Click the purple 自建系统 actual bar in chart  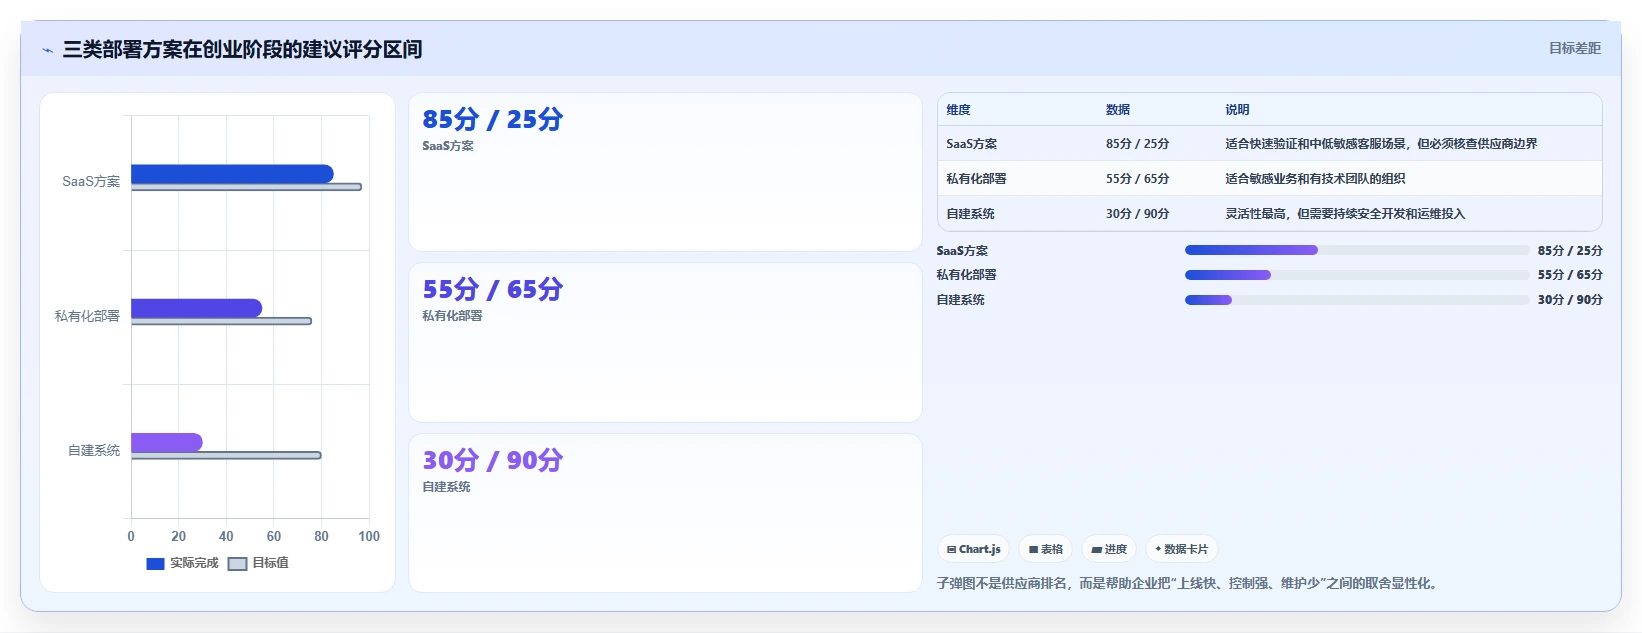(x=167, y=442)
